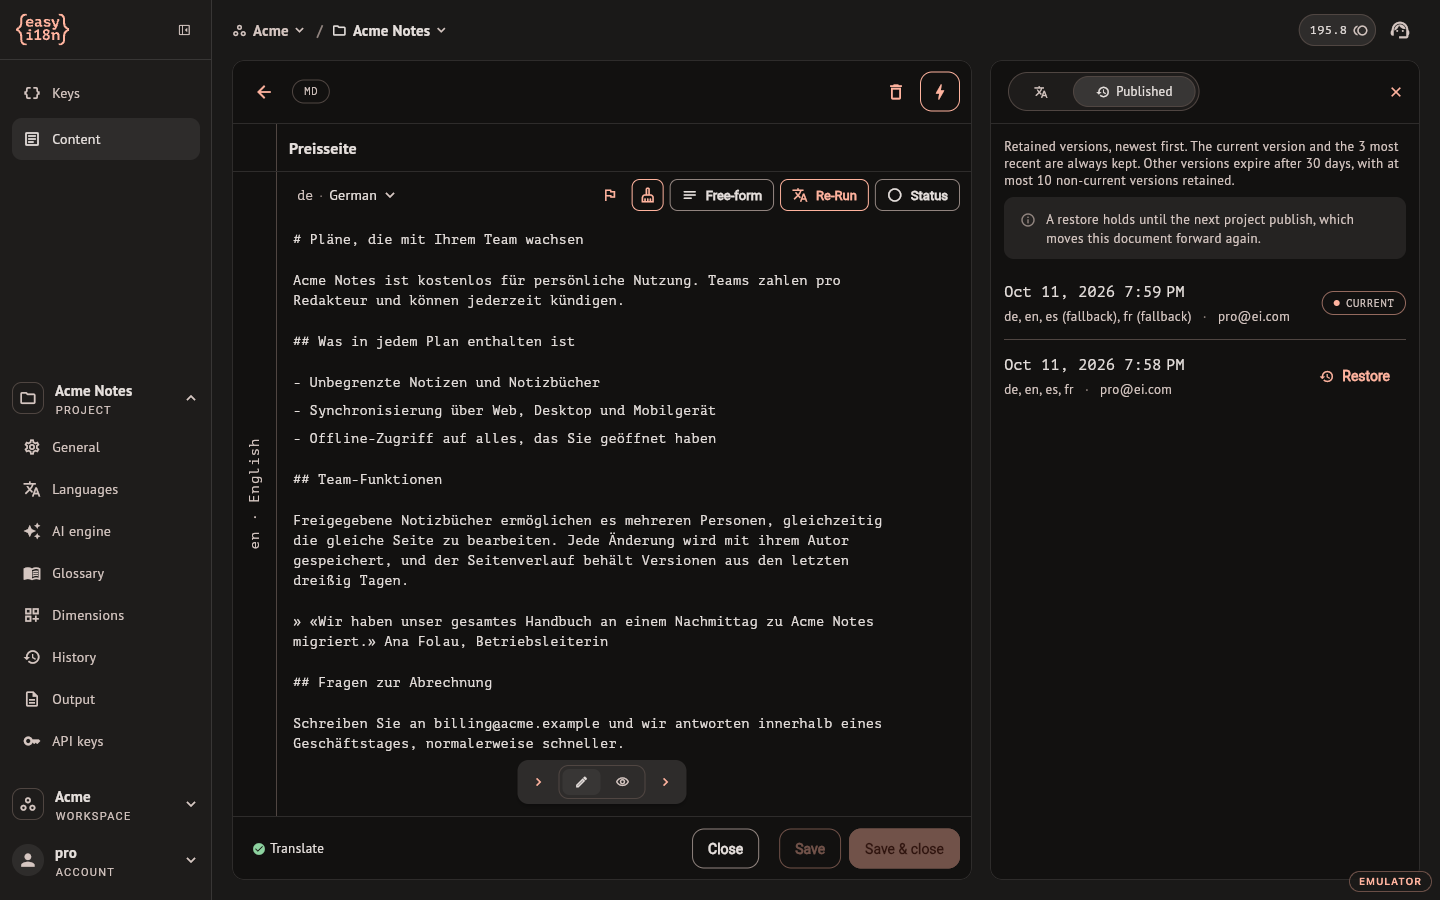Open AI engine settings

pos(106,531)
